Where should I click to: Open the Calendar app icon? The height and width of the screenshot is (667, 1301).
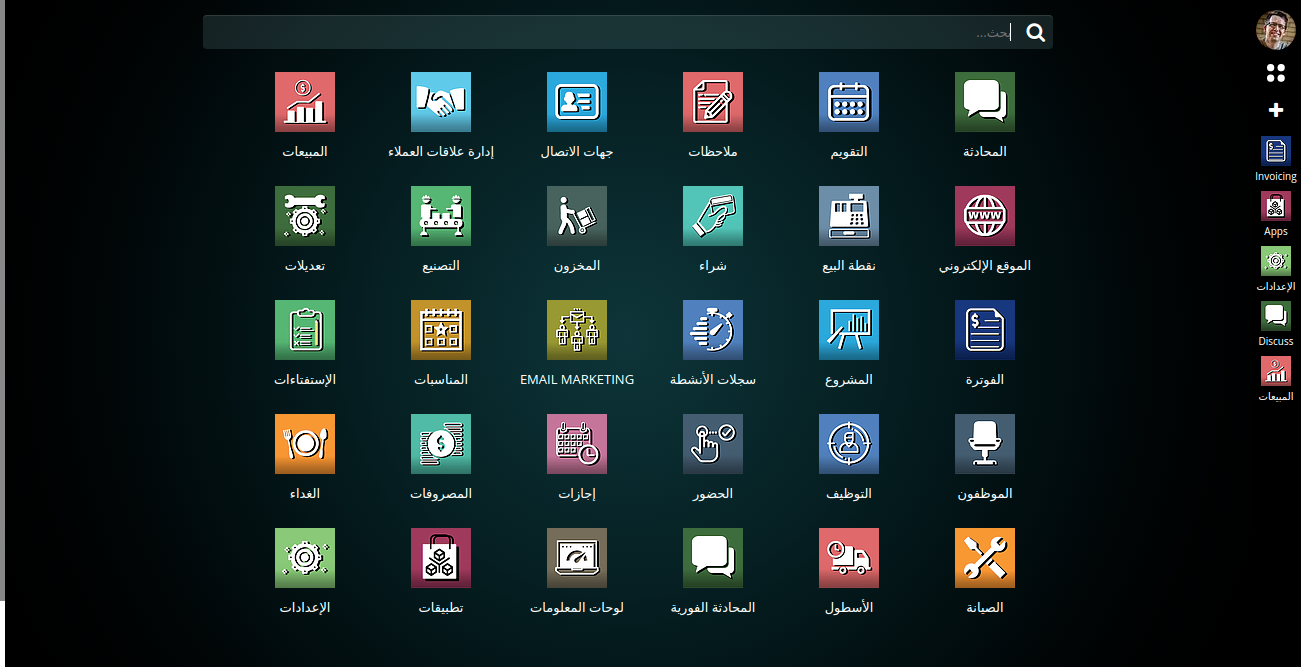coord(848,102)
